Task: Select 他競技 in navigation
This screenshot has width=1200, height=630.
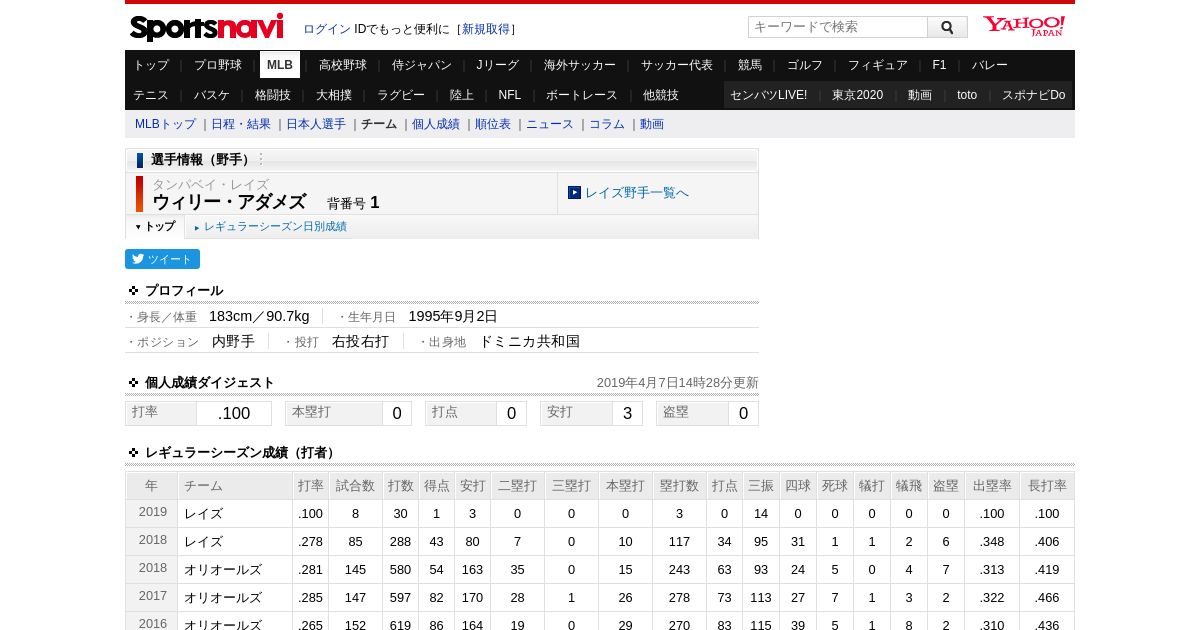Action: (661, 95)
